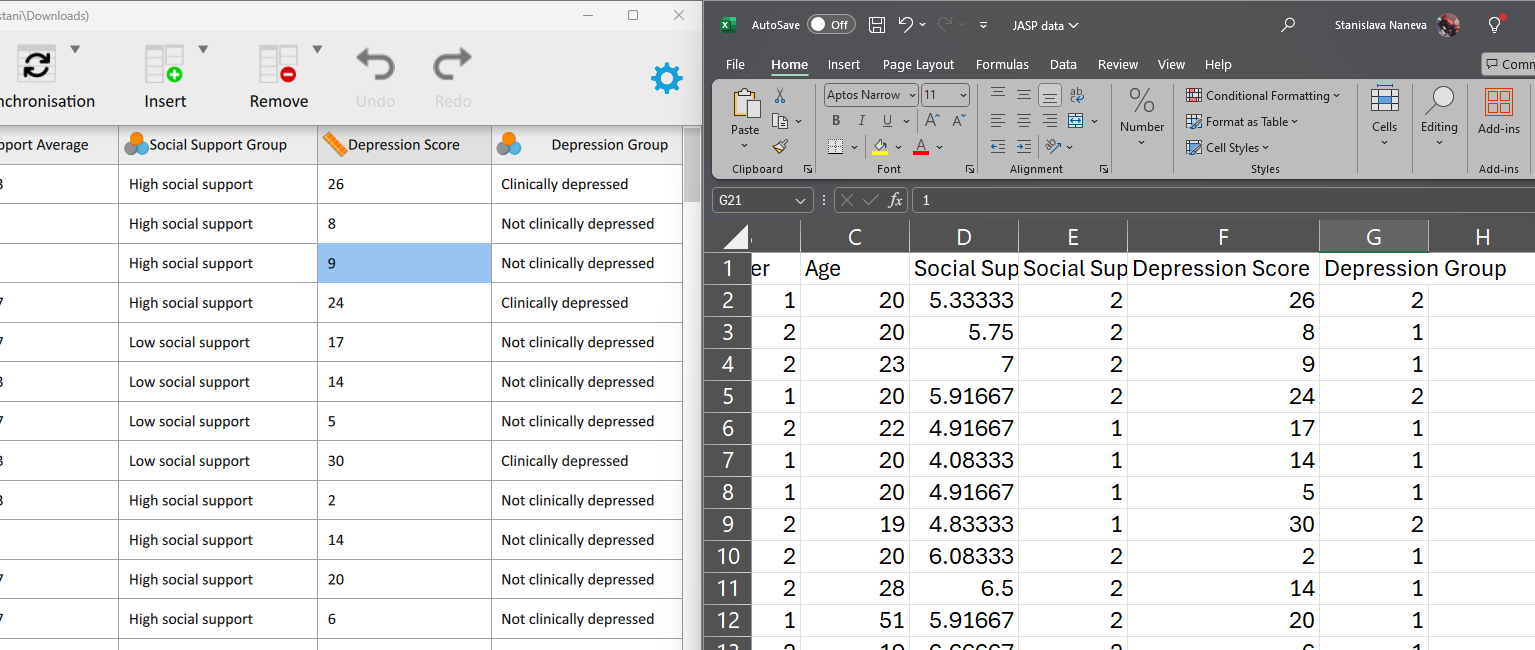Click the Cut scissors icon in Excel
Image resolution: width=1535 pixels, height=650 pixels.
click(x=780, y=96)
